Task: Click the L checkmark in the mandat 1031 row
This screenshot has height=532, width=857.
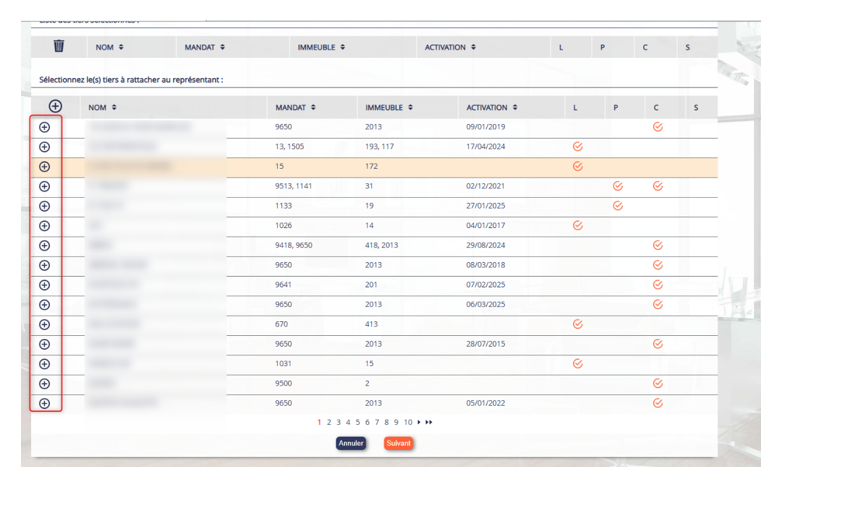Action: coord(577,364)
